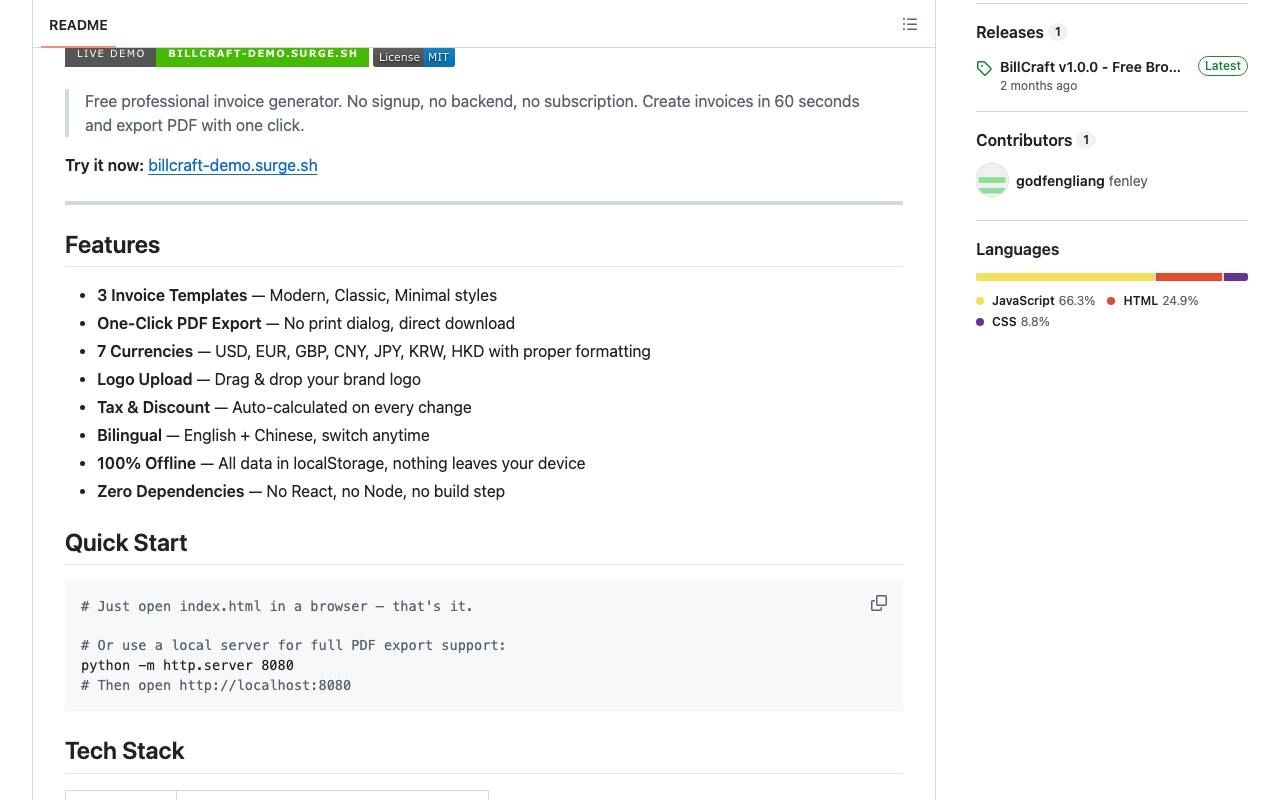
Task: Click the '7 Currencies' feature line
Action: tap(374, 351)
